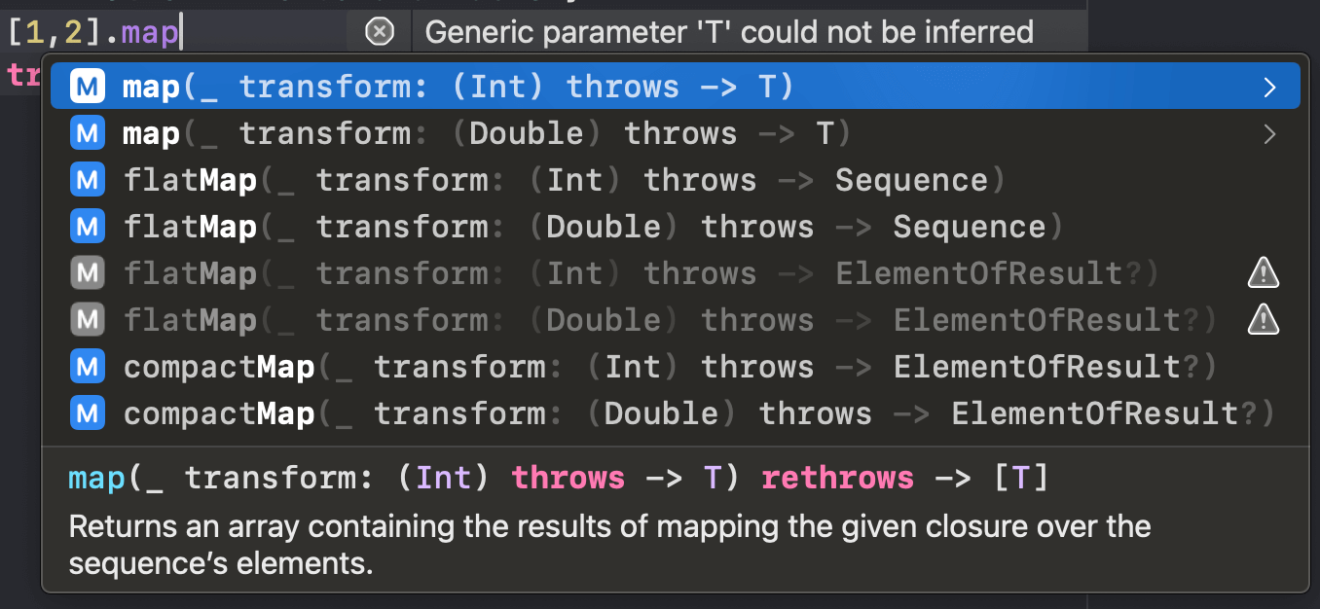
Task: Click the red error circle icon beside the message
Action: click(x=380, y=32)
